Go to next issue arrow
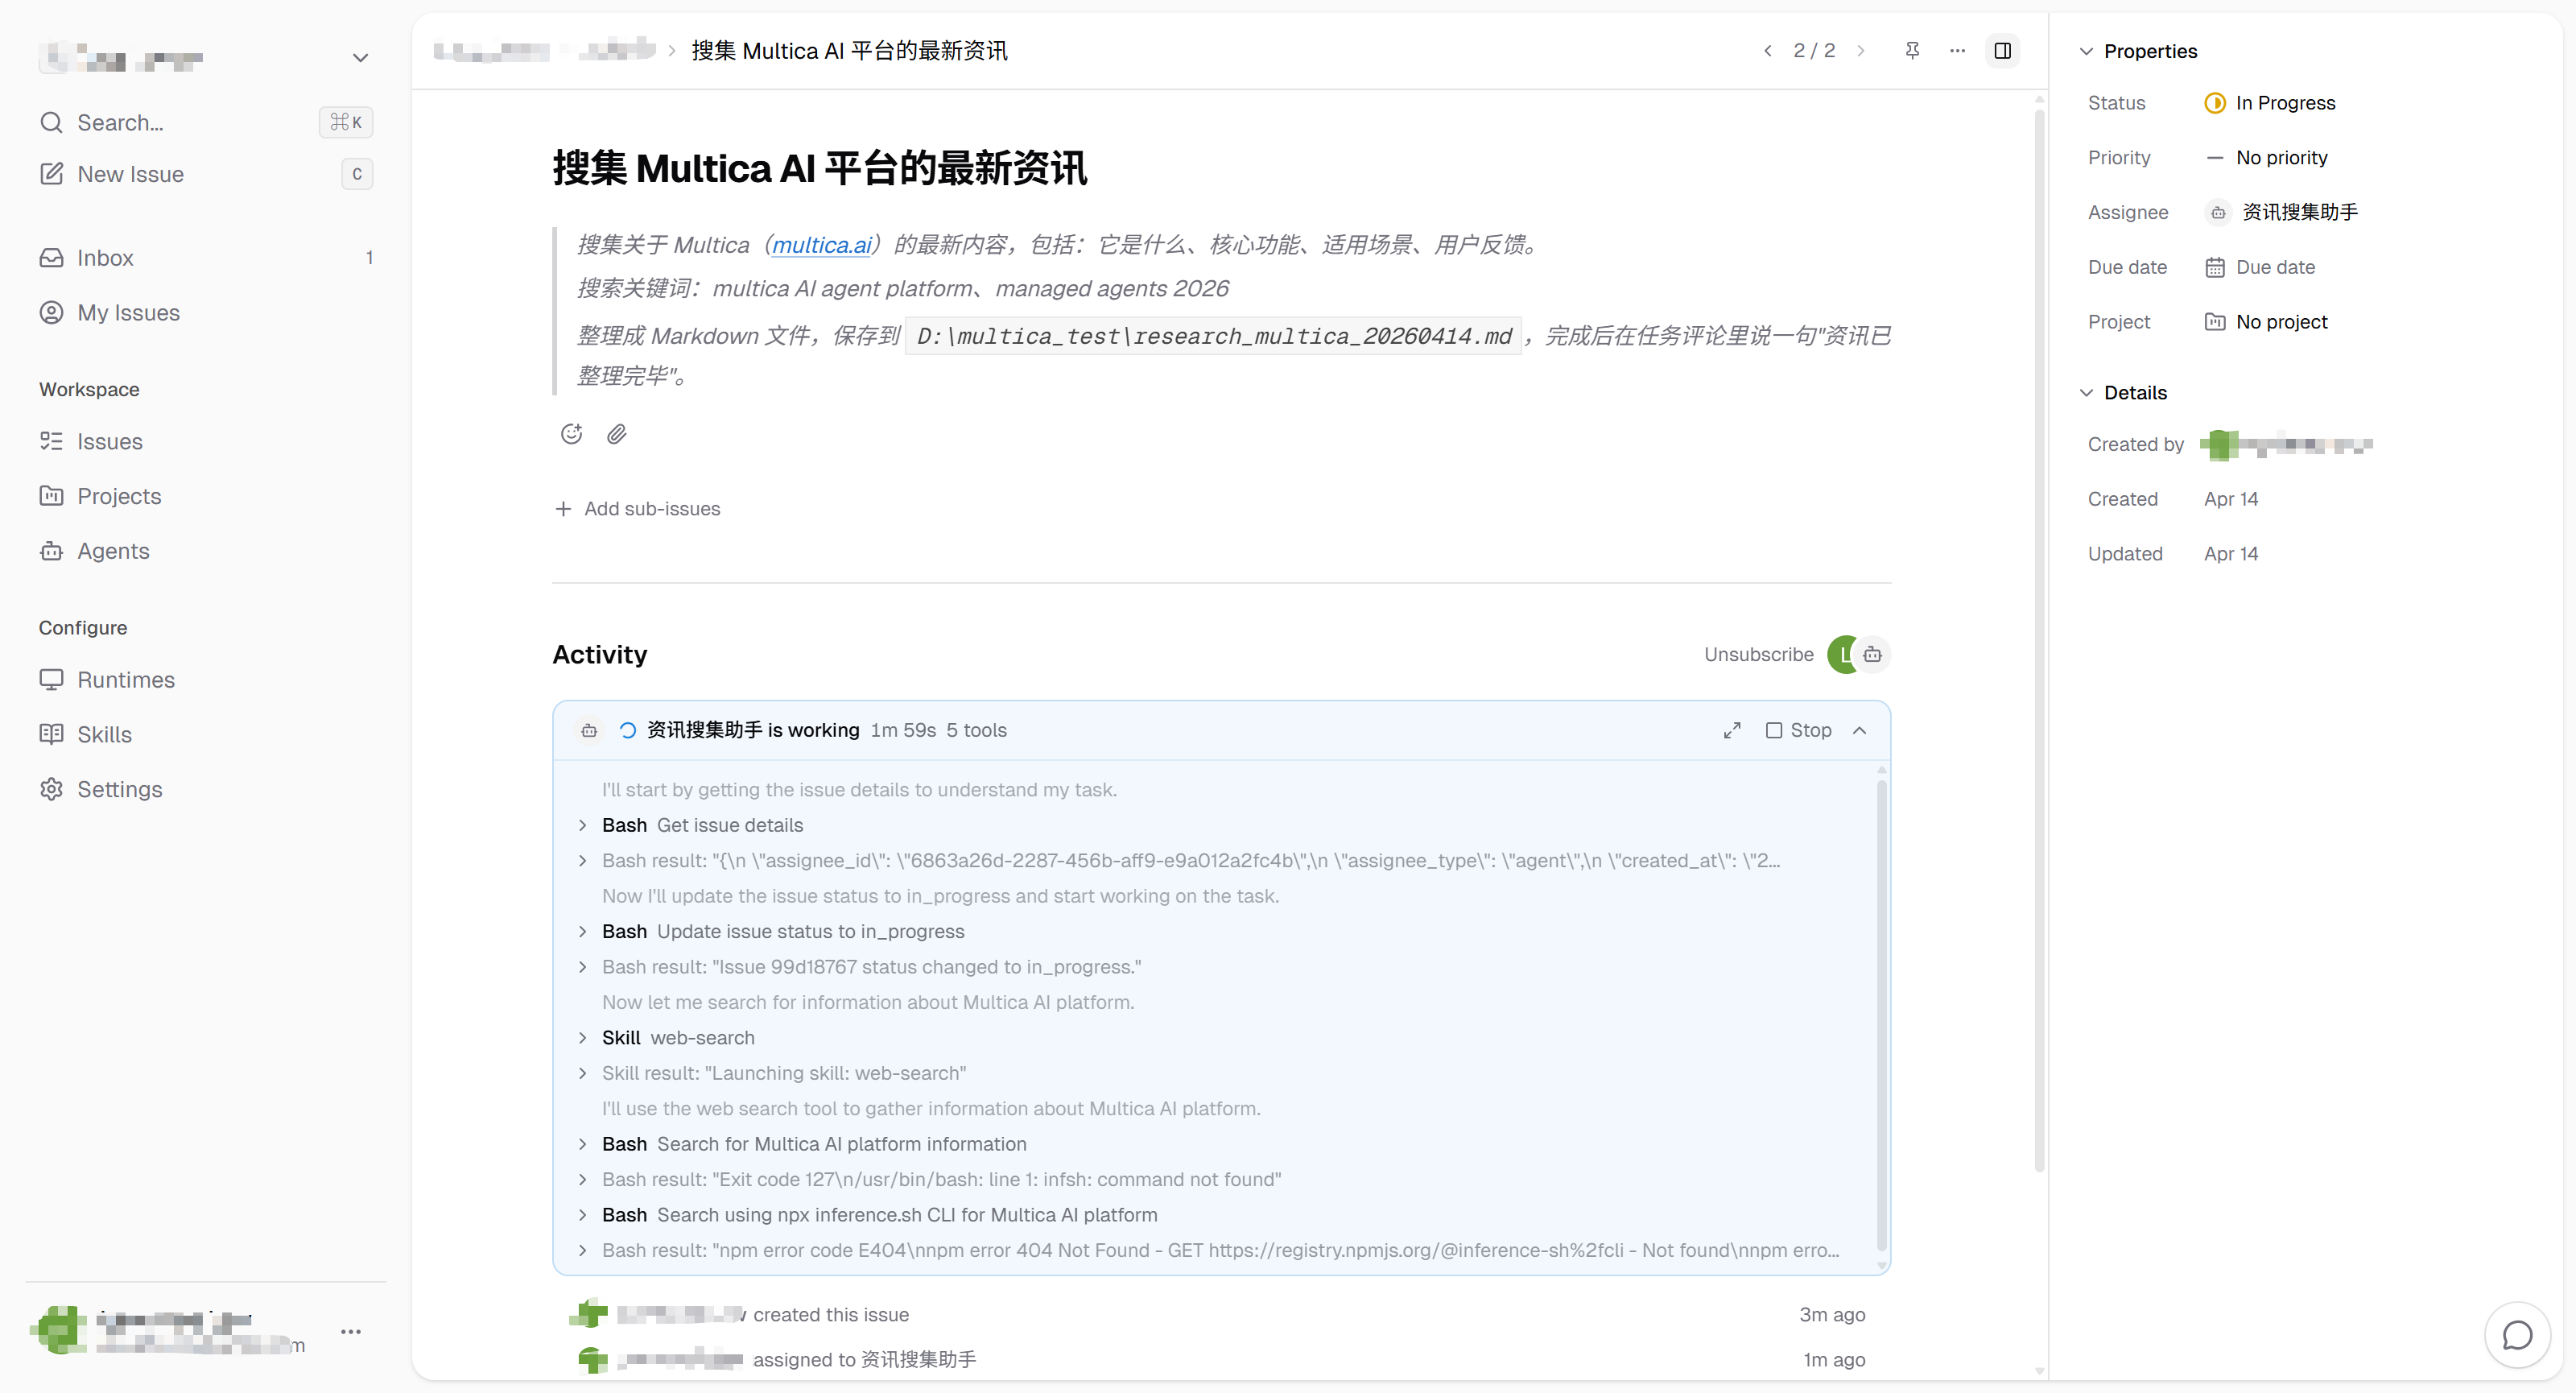Screen dimensions: 2576x1393 [x=1861, y=51]
